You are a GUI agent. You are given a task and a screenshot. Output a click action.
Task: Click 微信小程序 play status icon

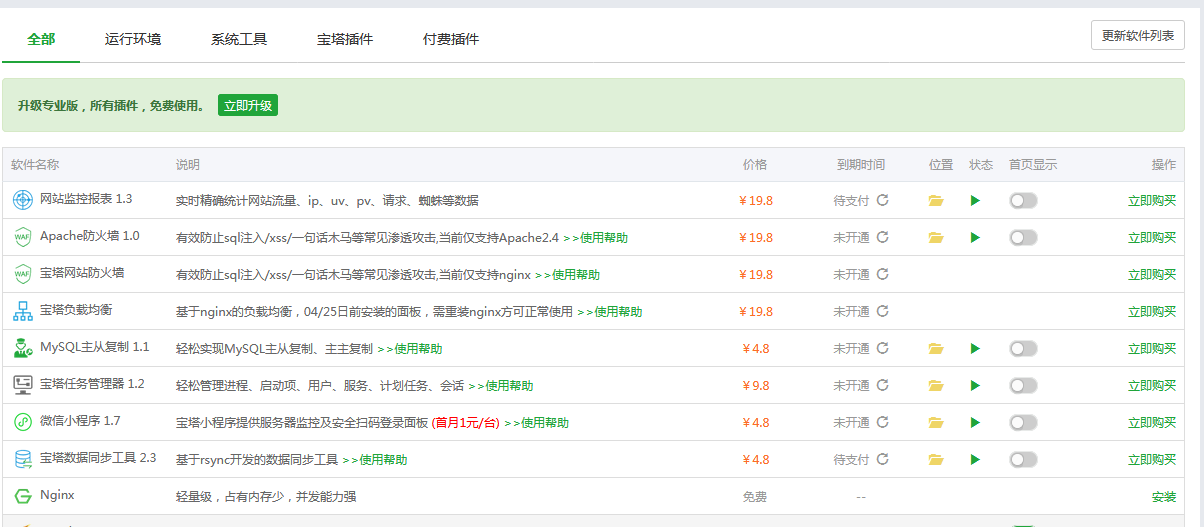click(x=975, y=422)
